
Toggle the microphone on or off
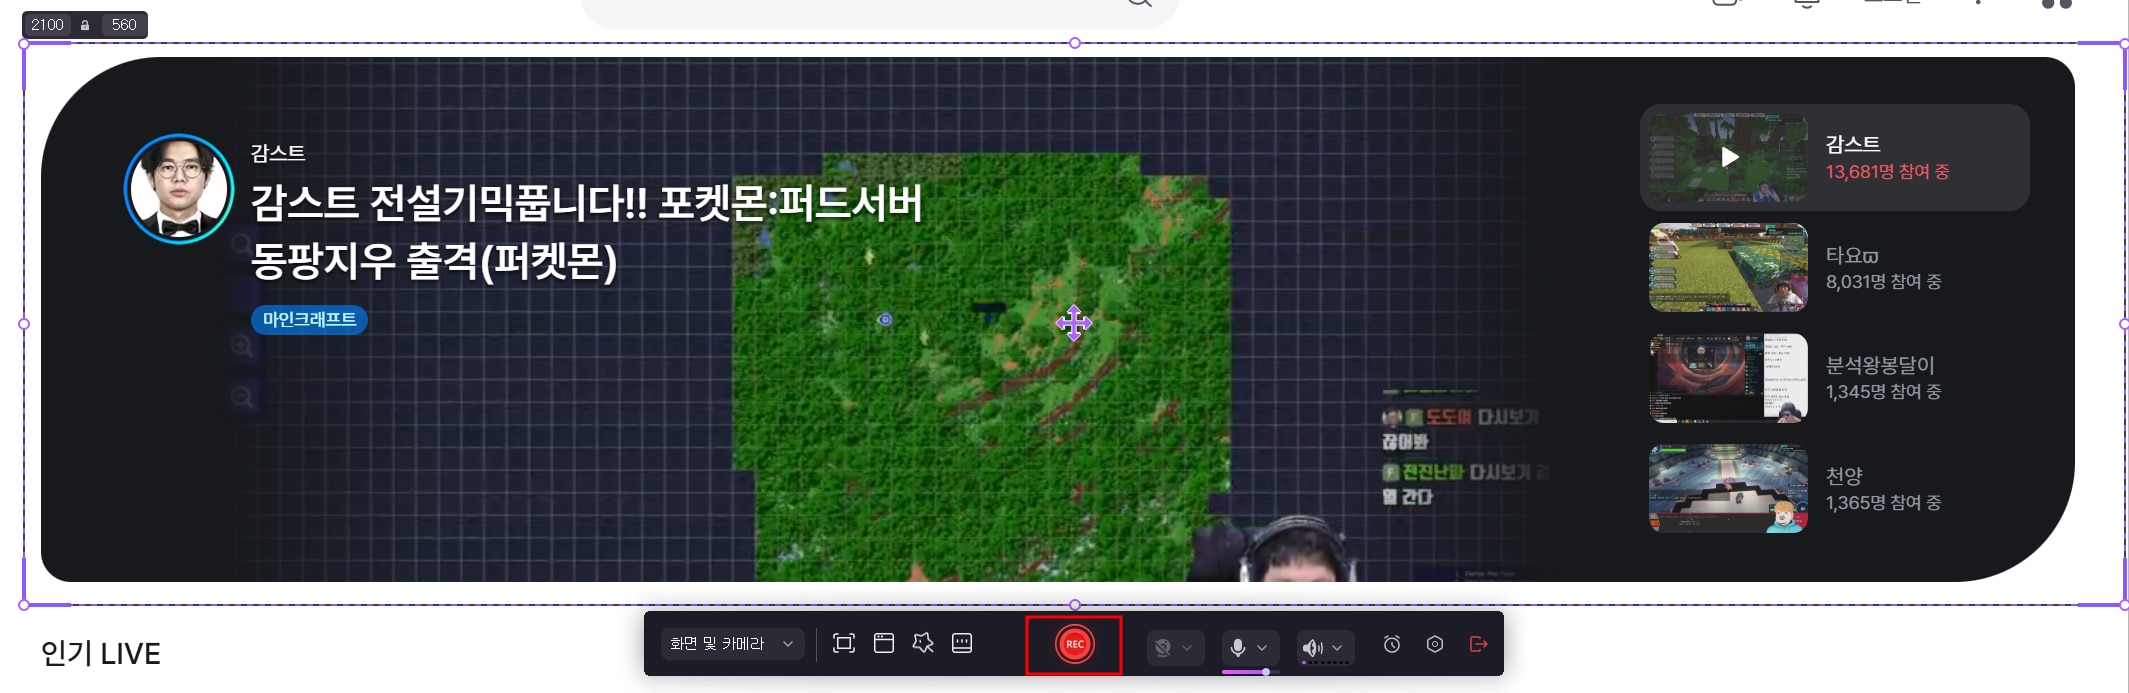[1237, 647]
